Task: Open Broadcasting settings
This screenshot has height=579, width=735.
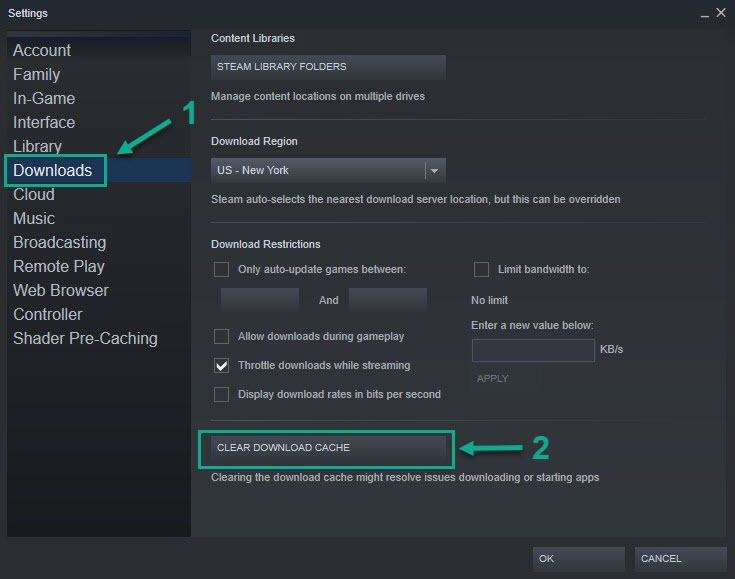Action: pos(60,242)
